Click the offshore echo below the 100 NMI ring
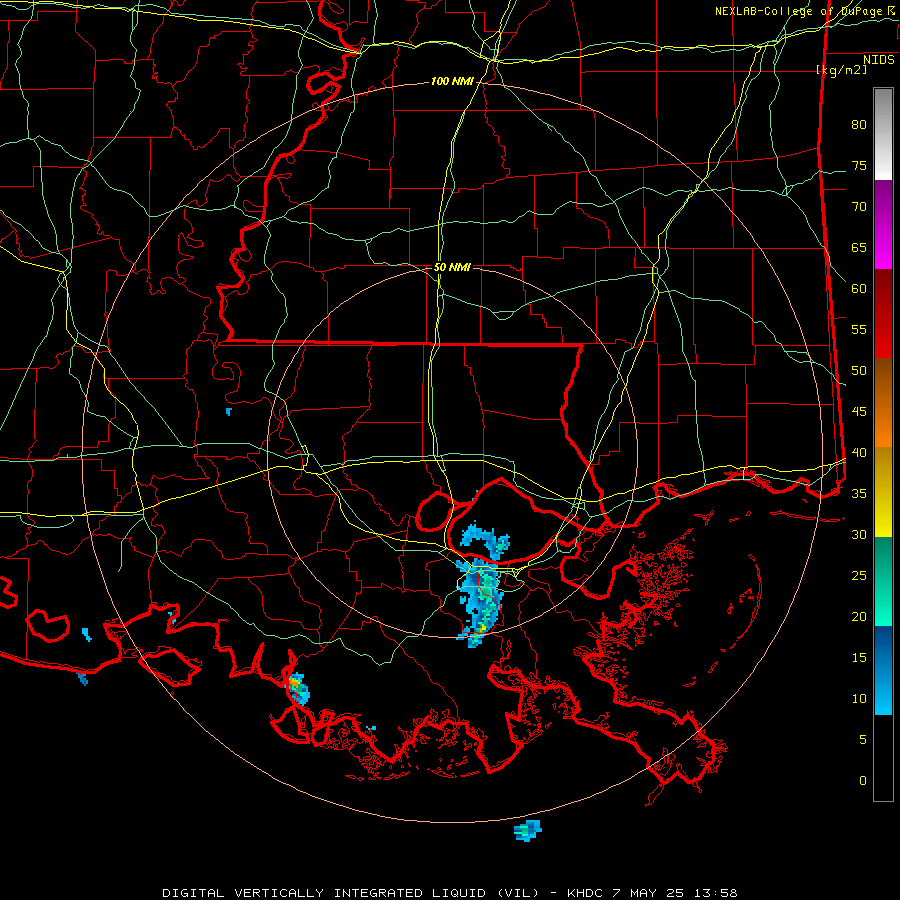The height and width of the screenshot is (900, 900). (x=527, y=831)
